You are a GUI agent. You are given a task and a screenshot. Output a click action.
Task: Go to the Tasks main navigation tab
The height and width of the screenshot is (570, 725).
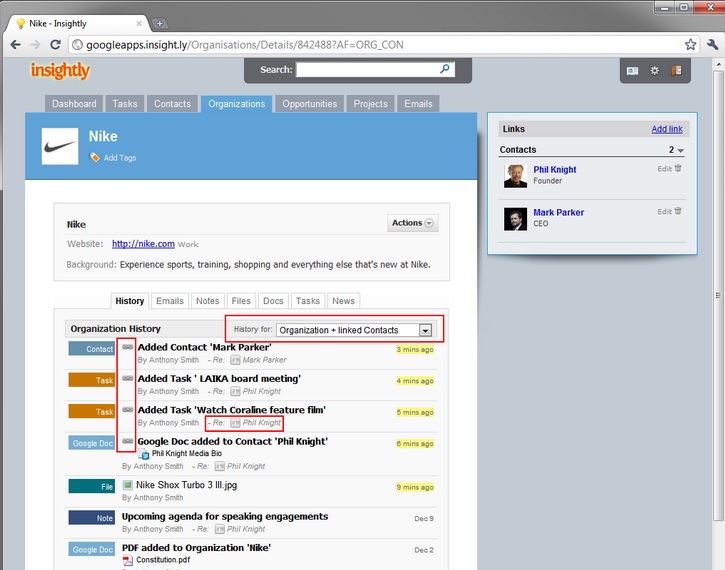[125, 104]
